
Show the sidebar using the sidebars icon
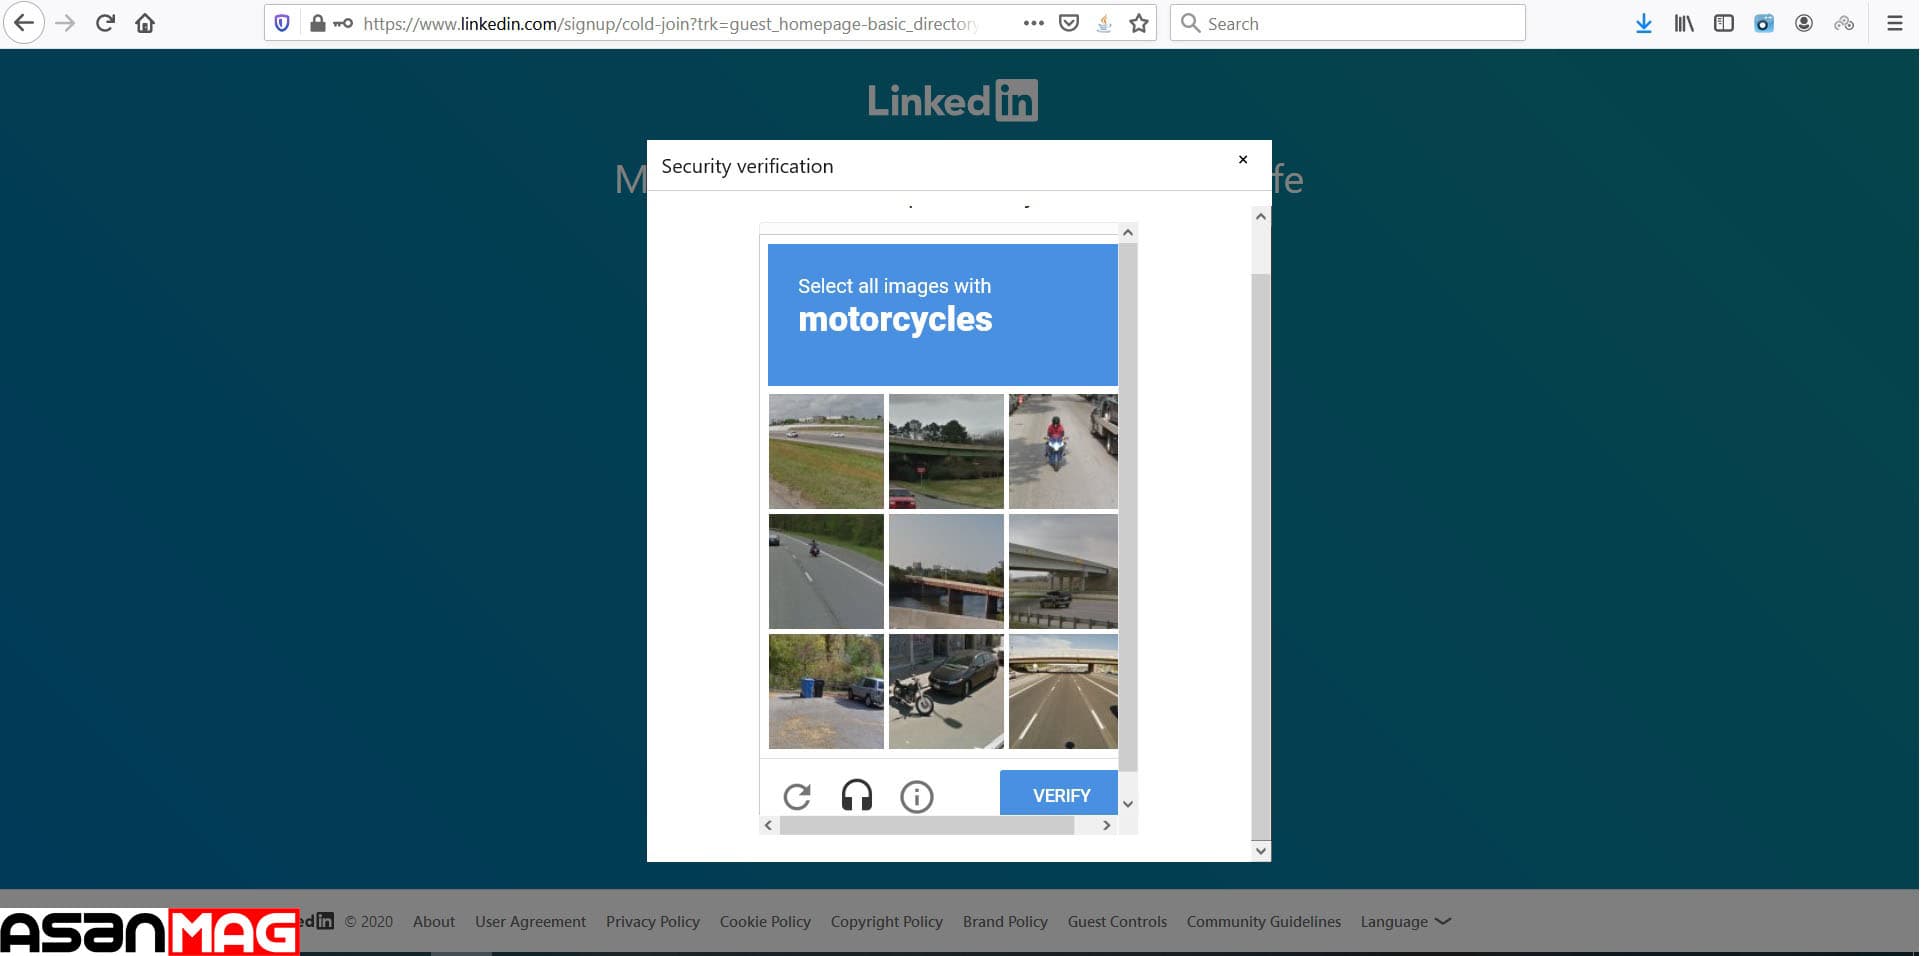[1724, 23]
